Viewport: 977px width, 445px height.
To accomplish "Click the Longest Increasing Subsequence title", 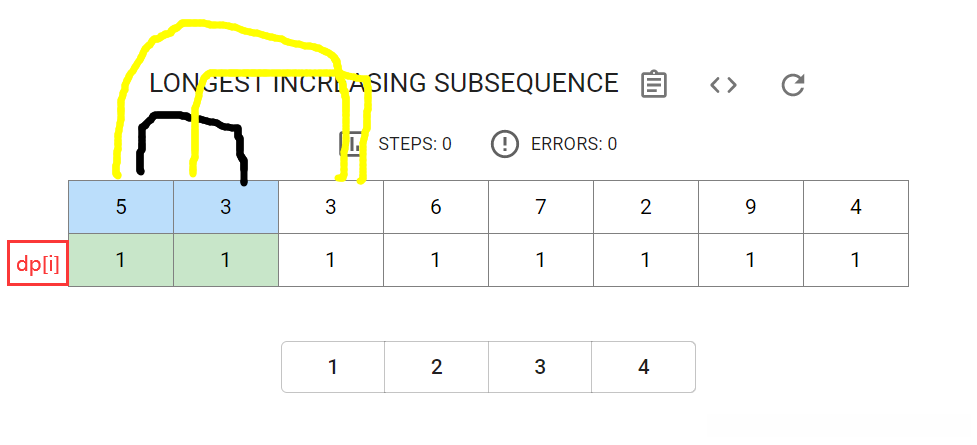I will click(x=383, y=84).
